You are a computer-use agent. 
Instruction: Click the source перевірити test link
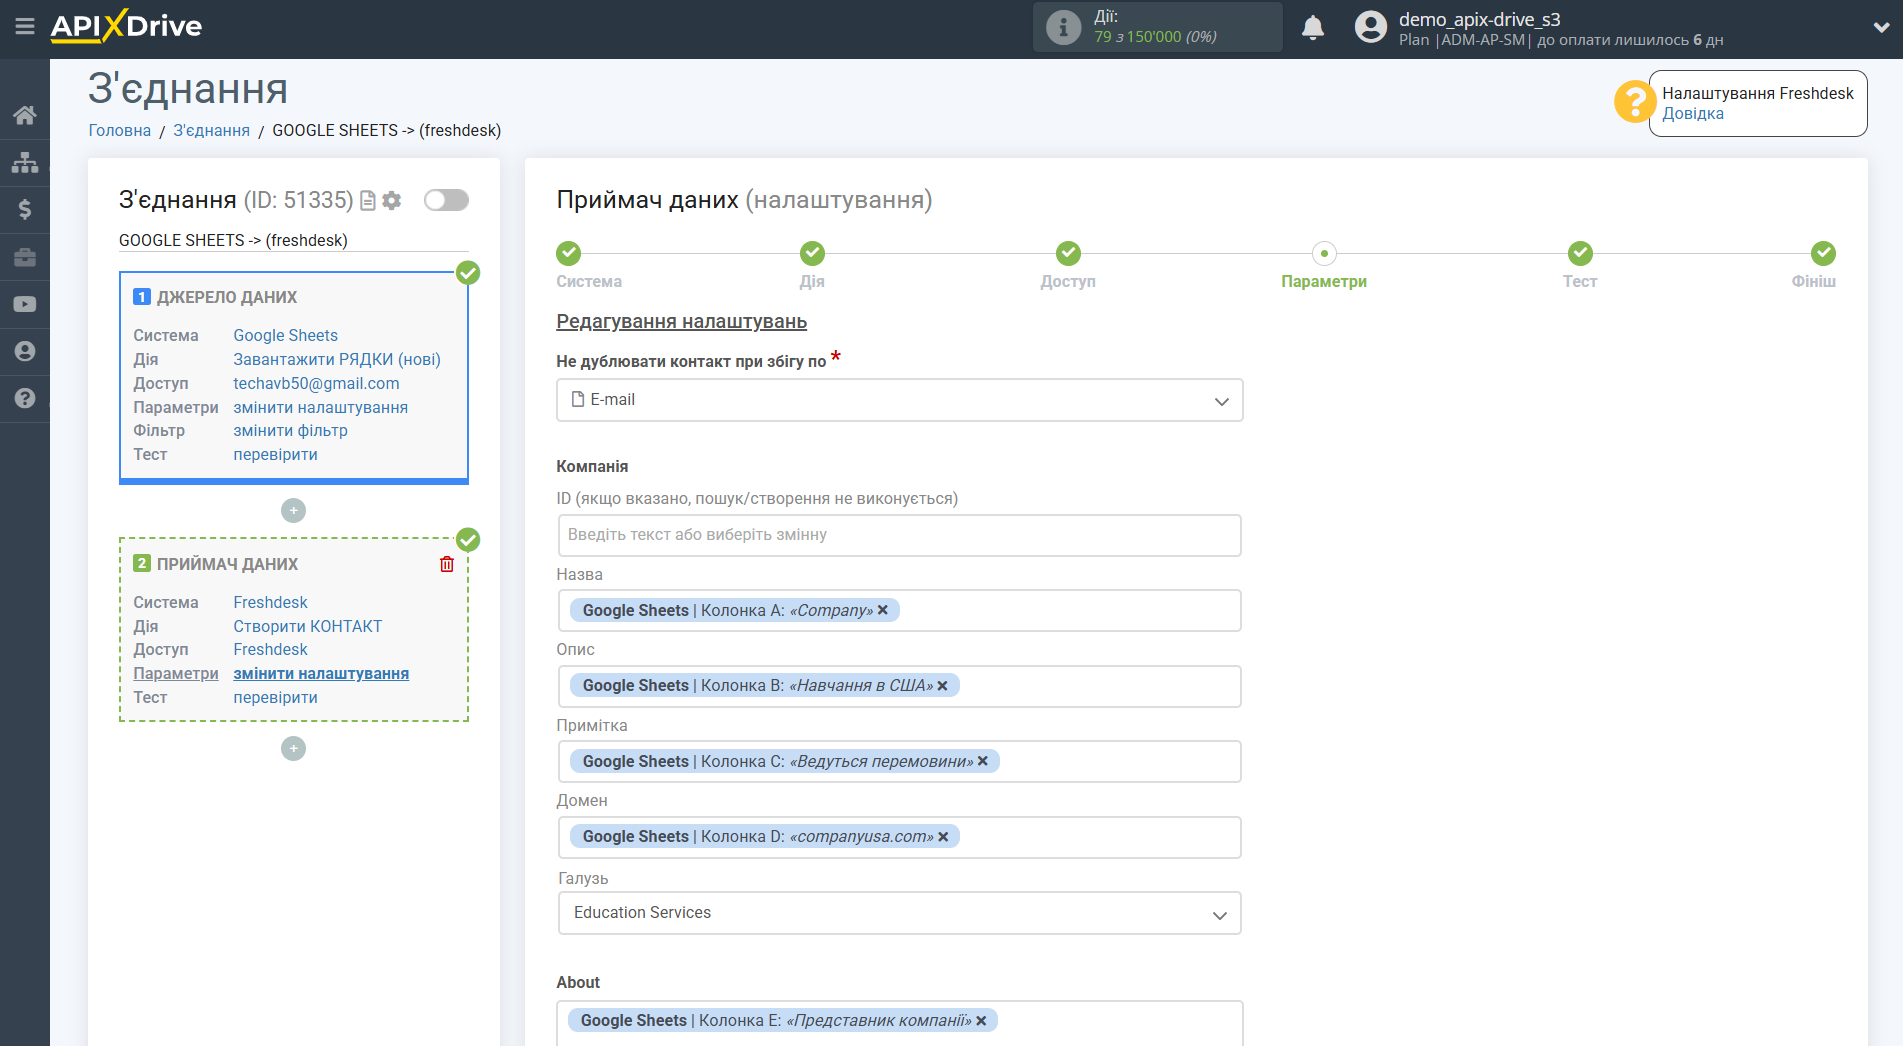pos(275,455)
